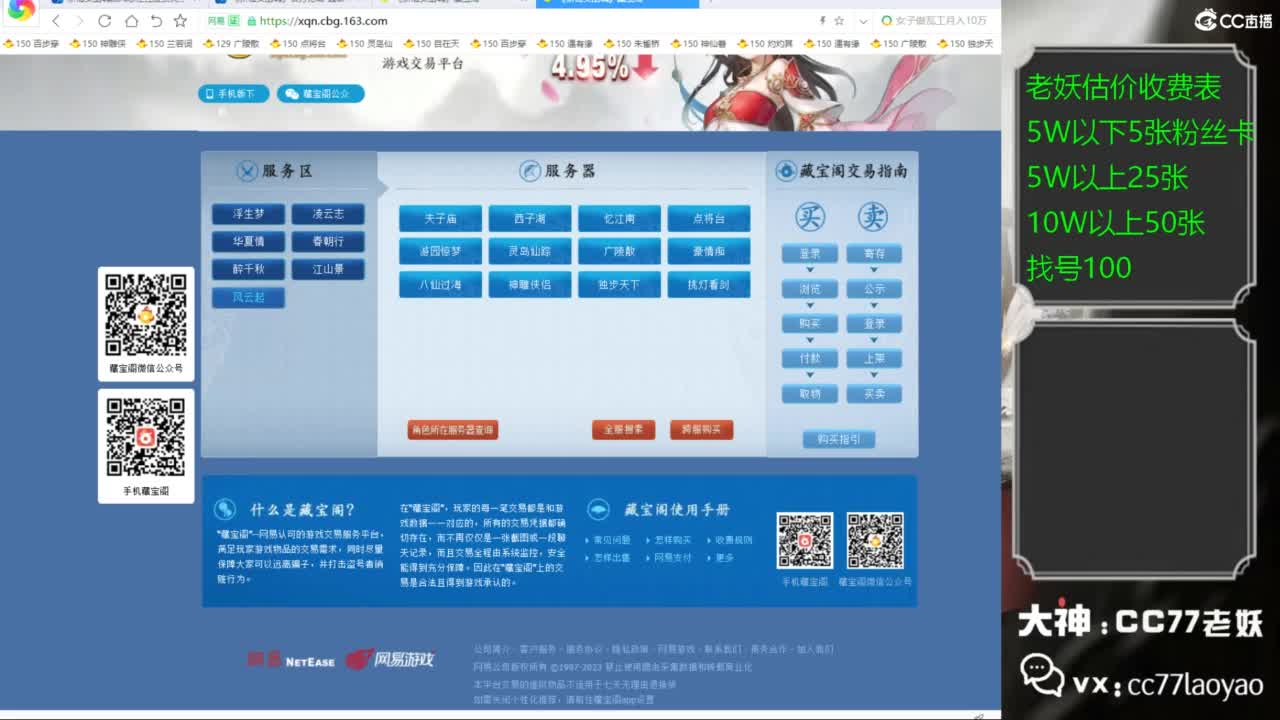Choose the 独步天下 server

point(619,284)
